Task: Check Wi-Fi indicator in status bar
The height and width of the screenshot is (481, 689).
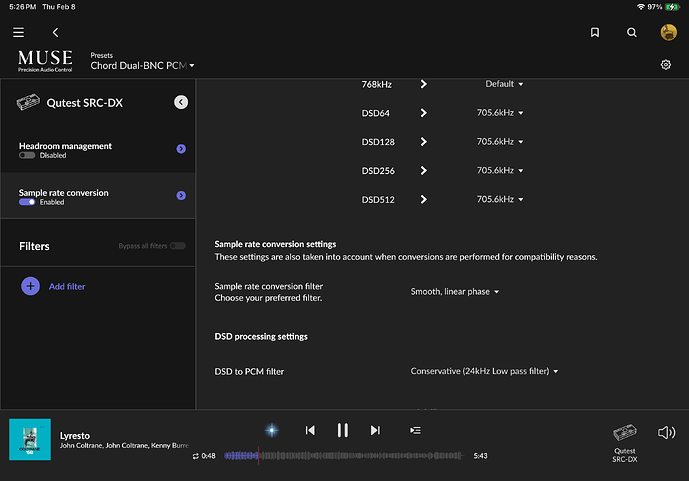Action: 641,7
